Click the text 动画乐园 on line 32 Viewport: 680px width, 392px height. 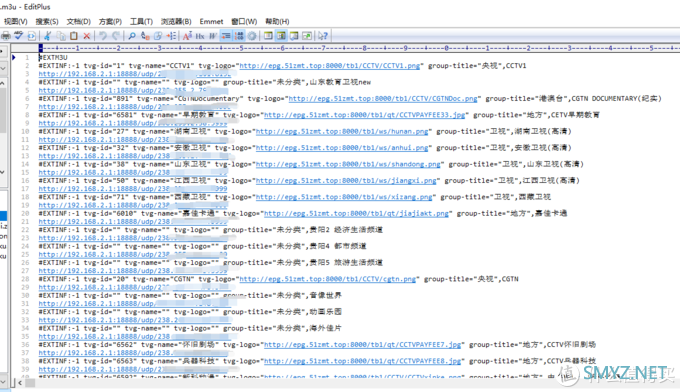326,312
